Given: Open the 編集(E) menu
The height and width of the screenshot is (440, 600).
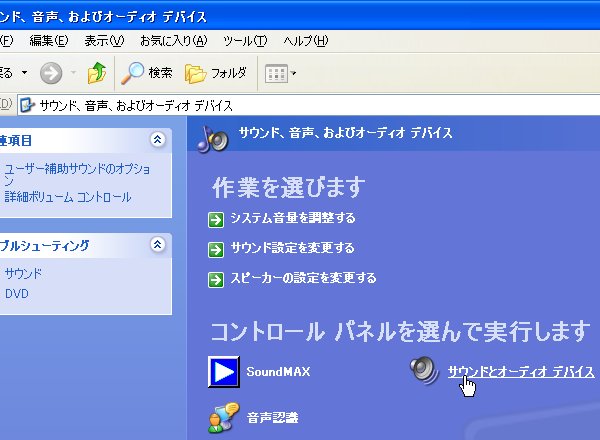Looking at the screenshot, I should (x=48, y=40).
